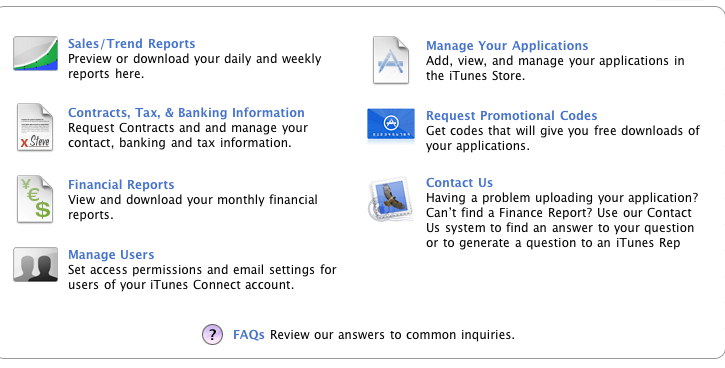725x368 pixels.
Task: Open the FAQs link
Action: pyautogui.click(x=248, y=334)
